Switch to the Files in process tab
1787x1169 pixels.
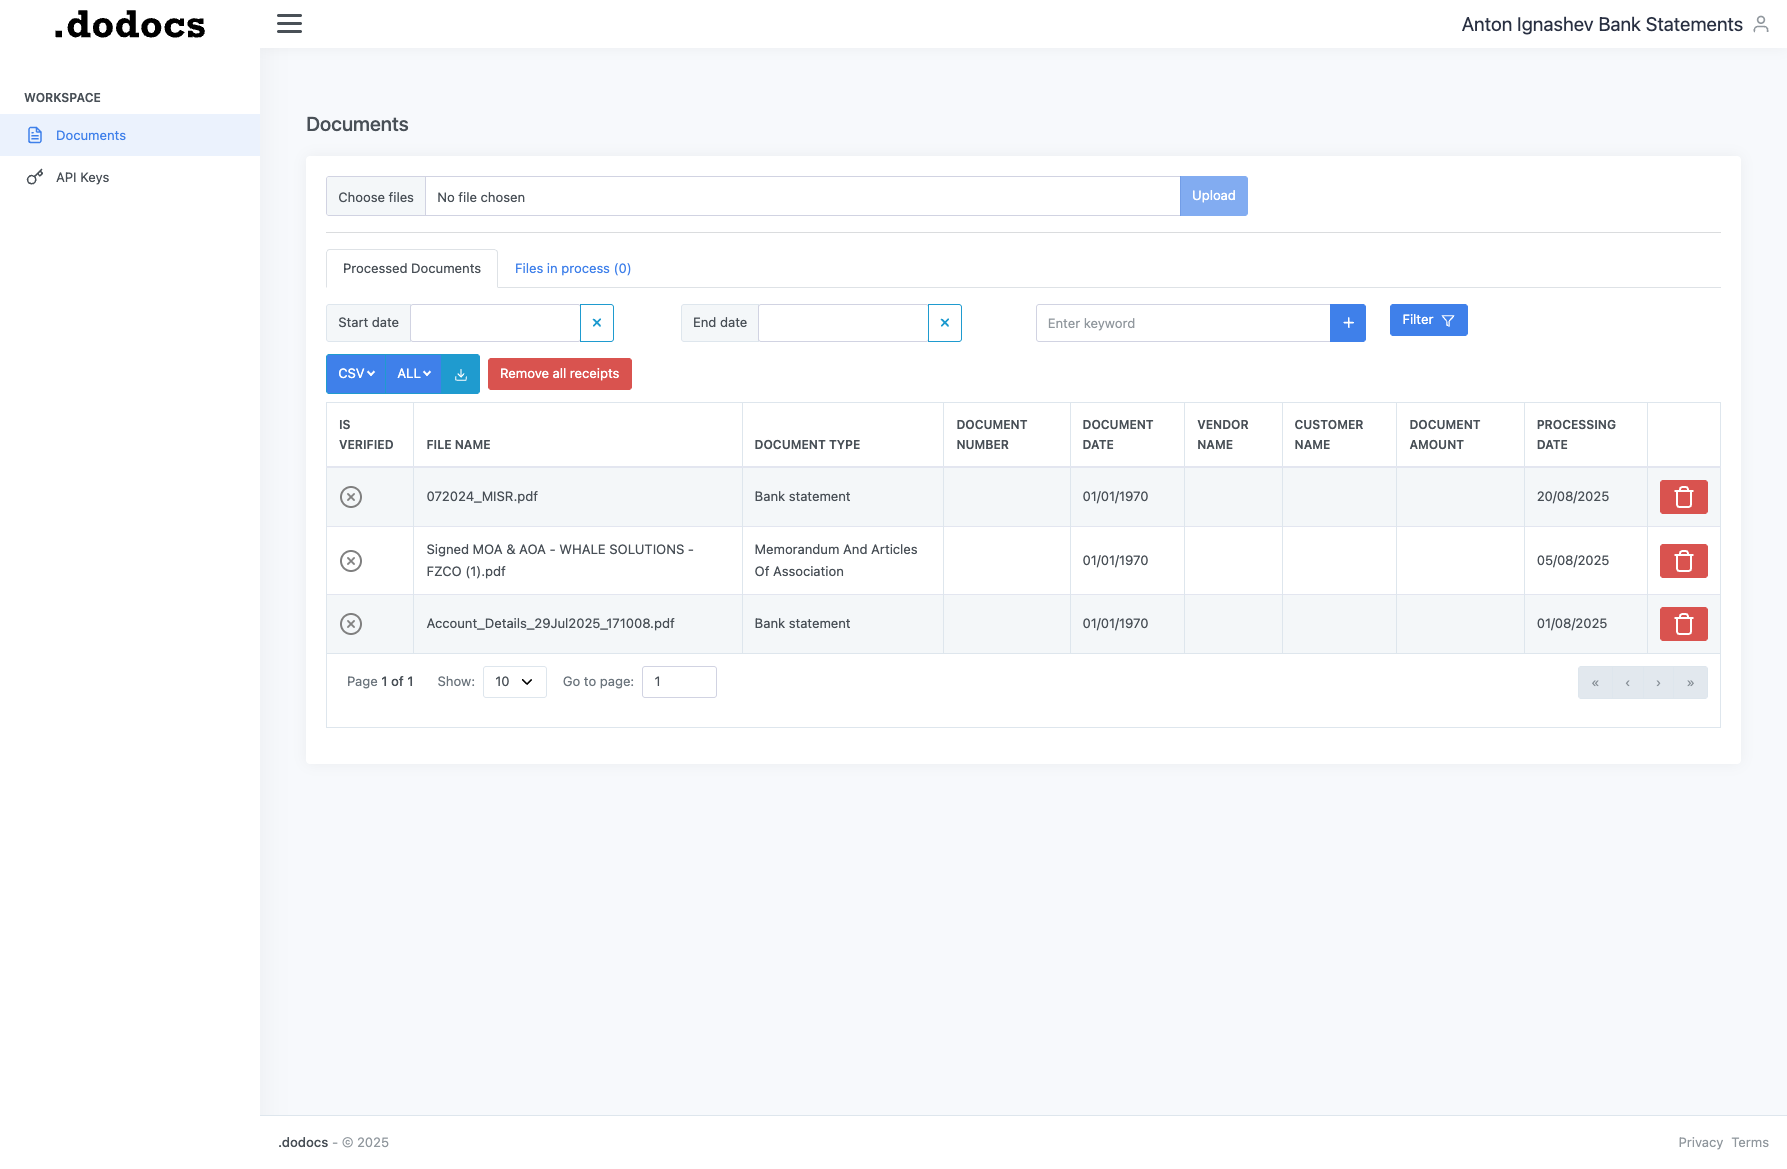coord(572,268)
